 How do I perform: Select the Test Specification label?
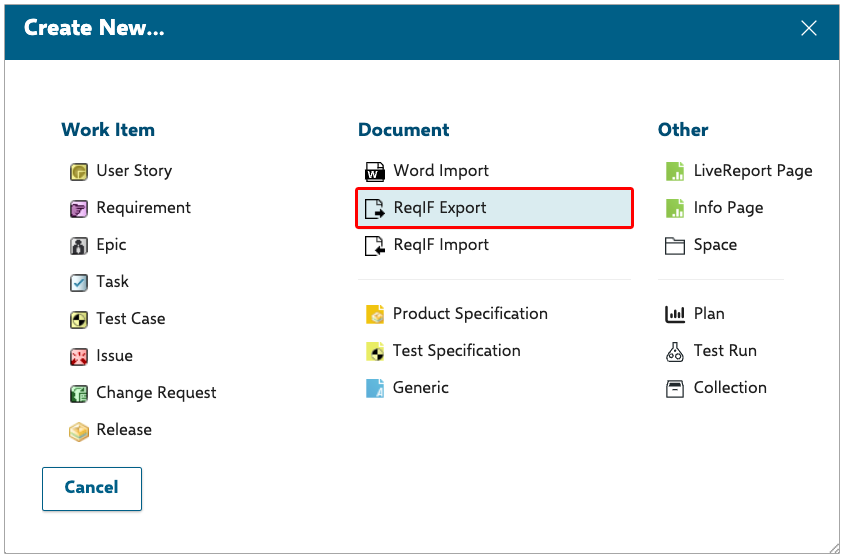tap(456, 351)
